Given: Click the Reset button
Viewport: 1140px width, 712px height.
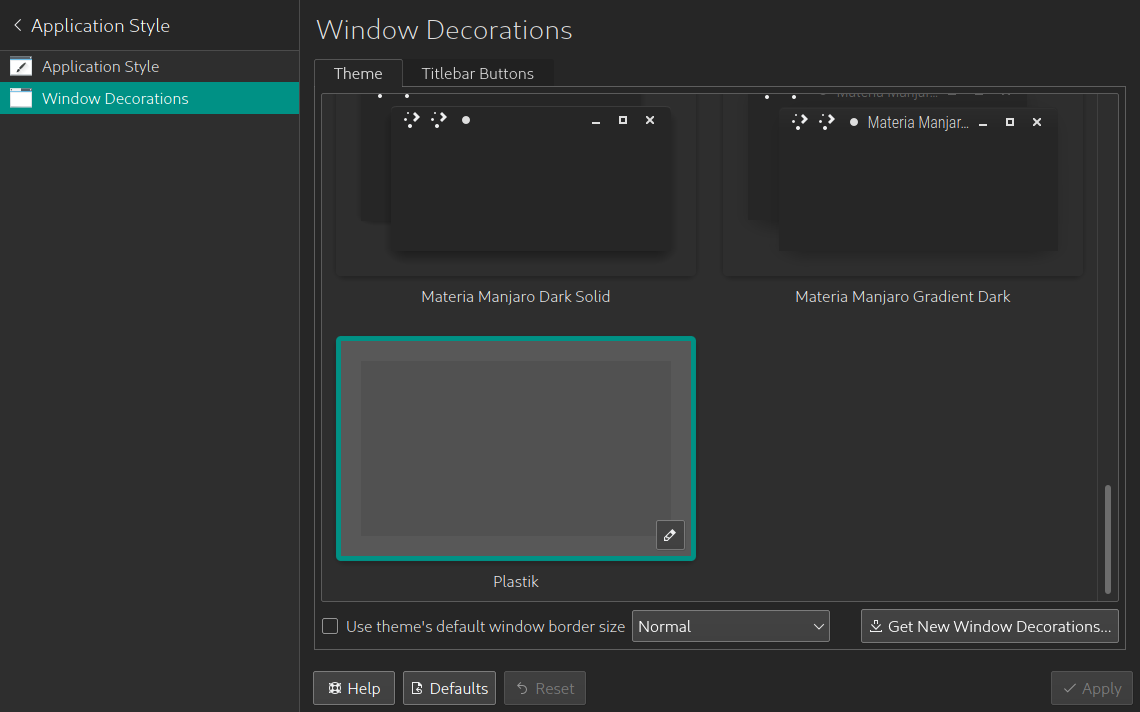Looking at the screenshot, I should tap(545, 688).
